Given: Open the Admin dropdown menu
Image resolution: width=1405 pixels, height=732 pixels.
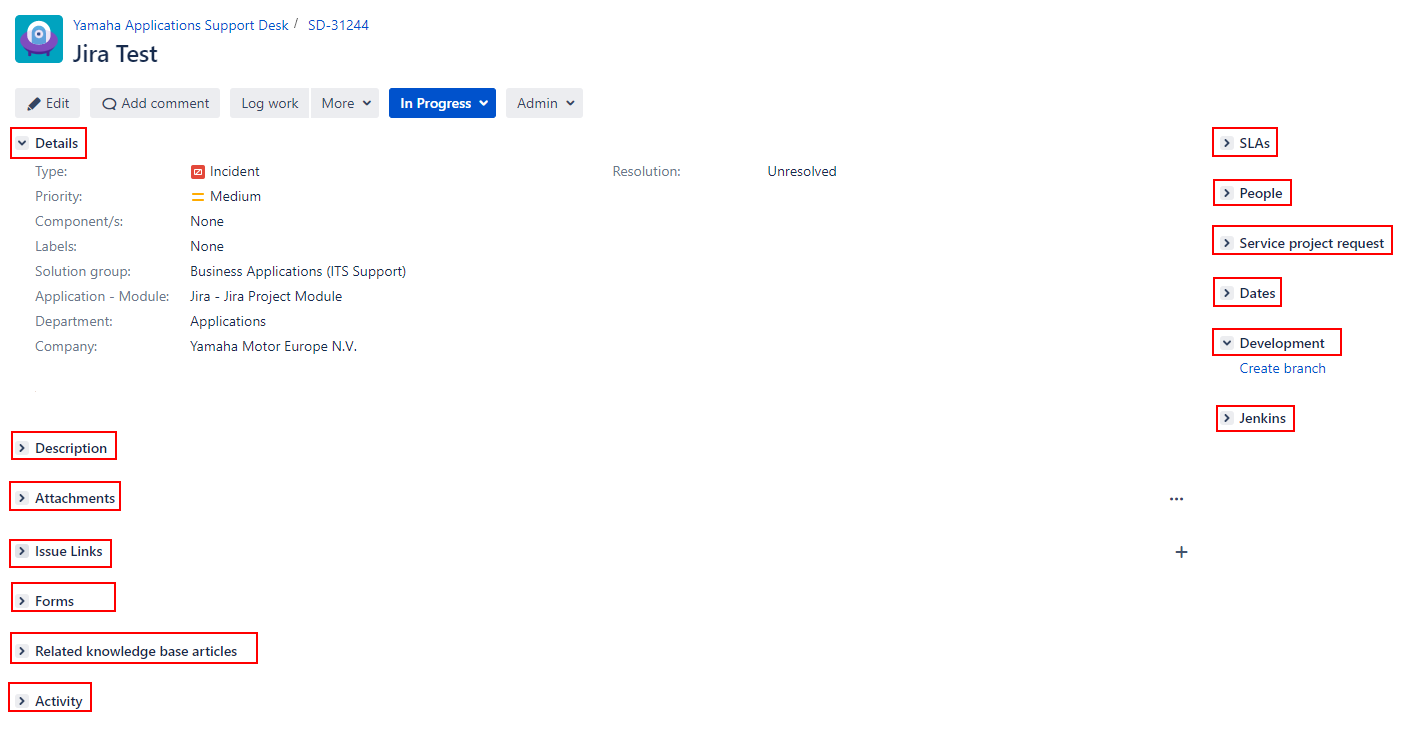Looking at the screenshot, I should (x=544, y=103).
